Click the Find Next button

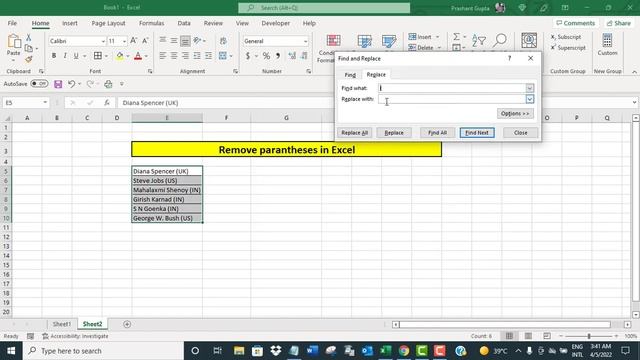click(477, 133)
